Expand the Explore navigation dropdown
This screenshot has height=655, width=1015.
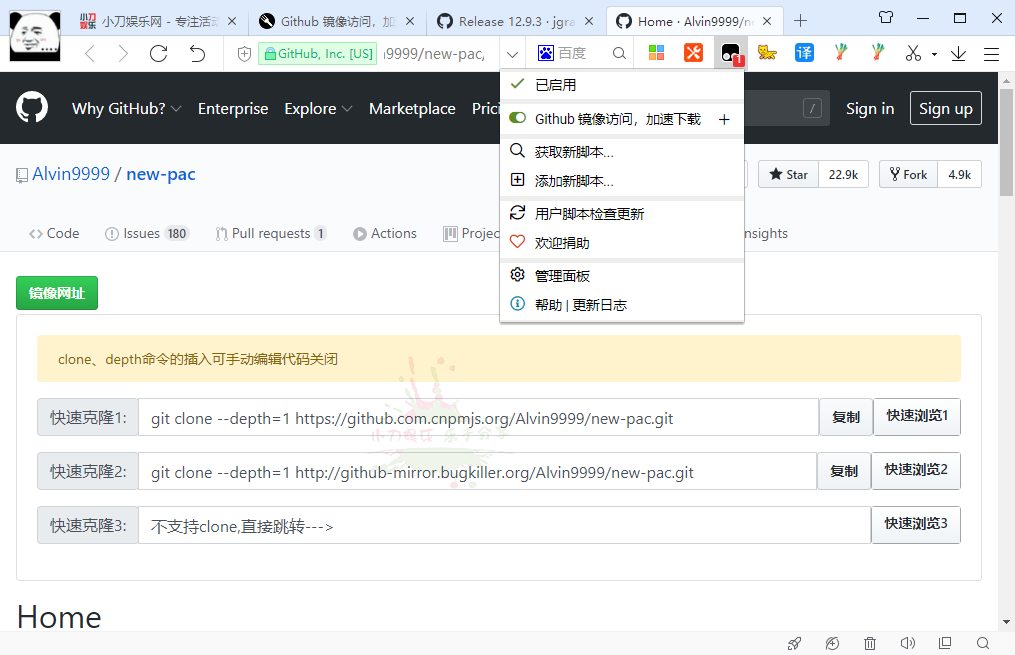pos(318,109)
